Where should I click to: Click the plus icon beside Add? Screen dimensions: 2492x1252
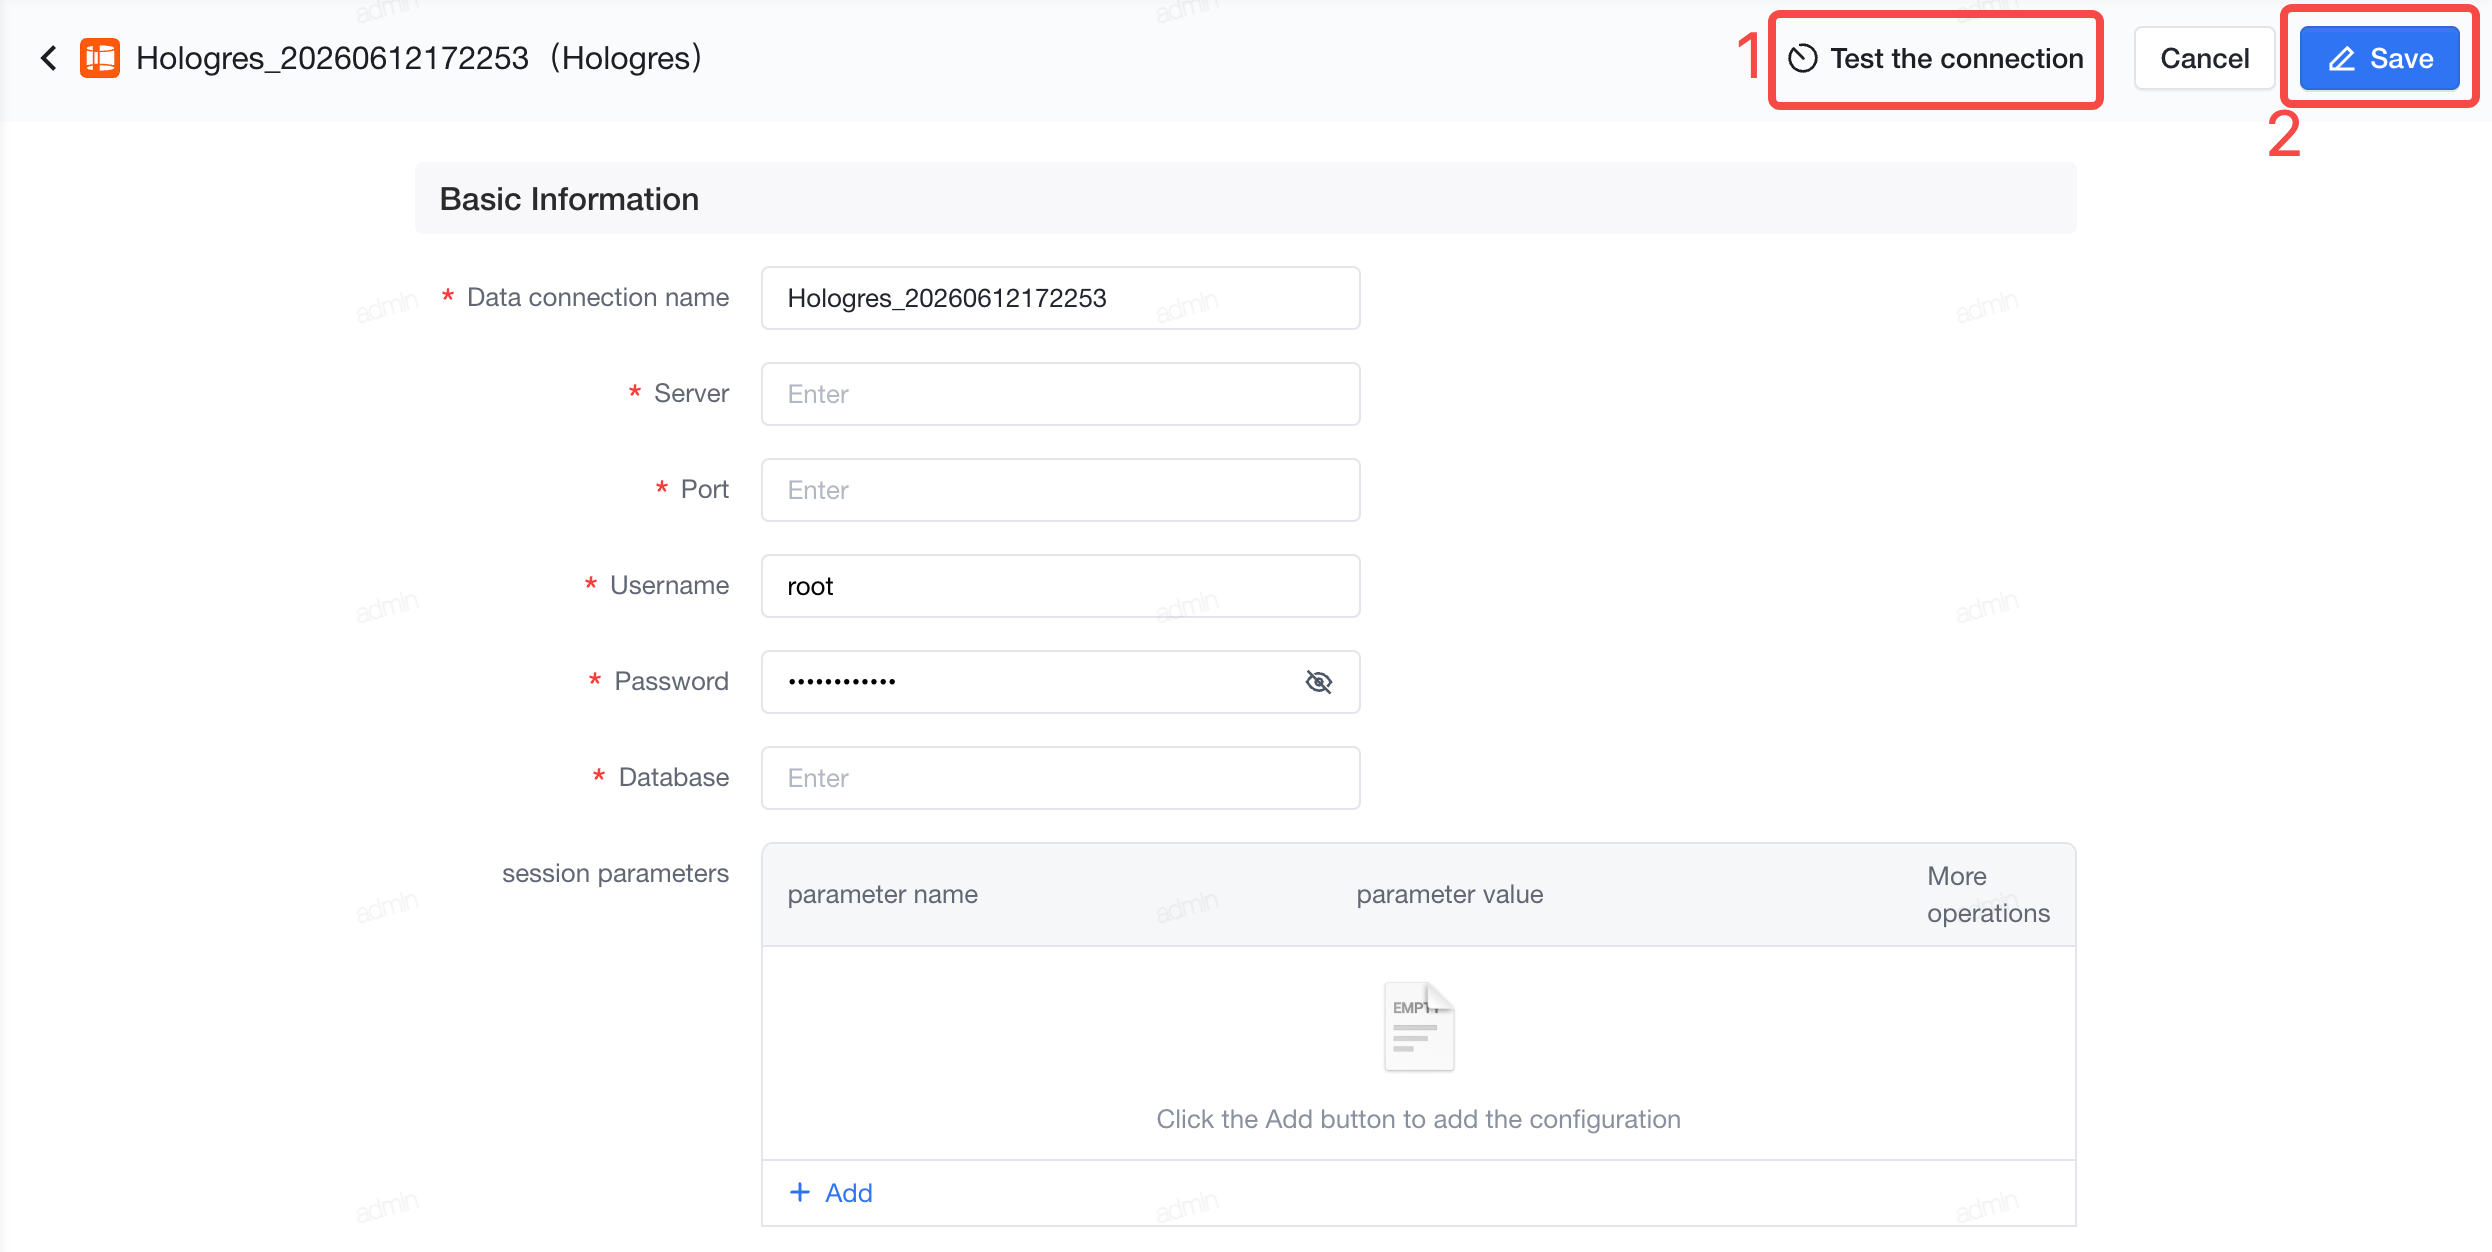click(x=800, y=1192)
